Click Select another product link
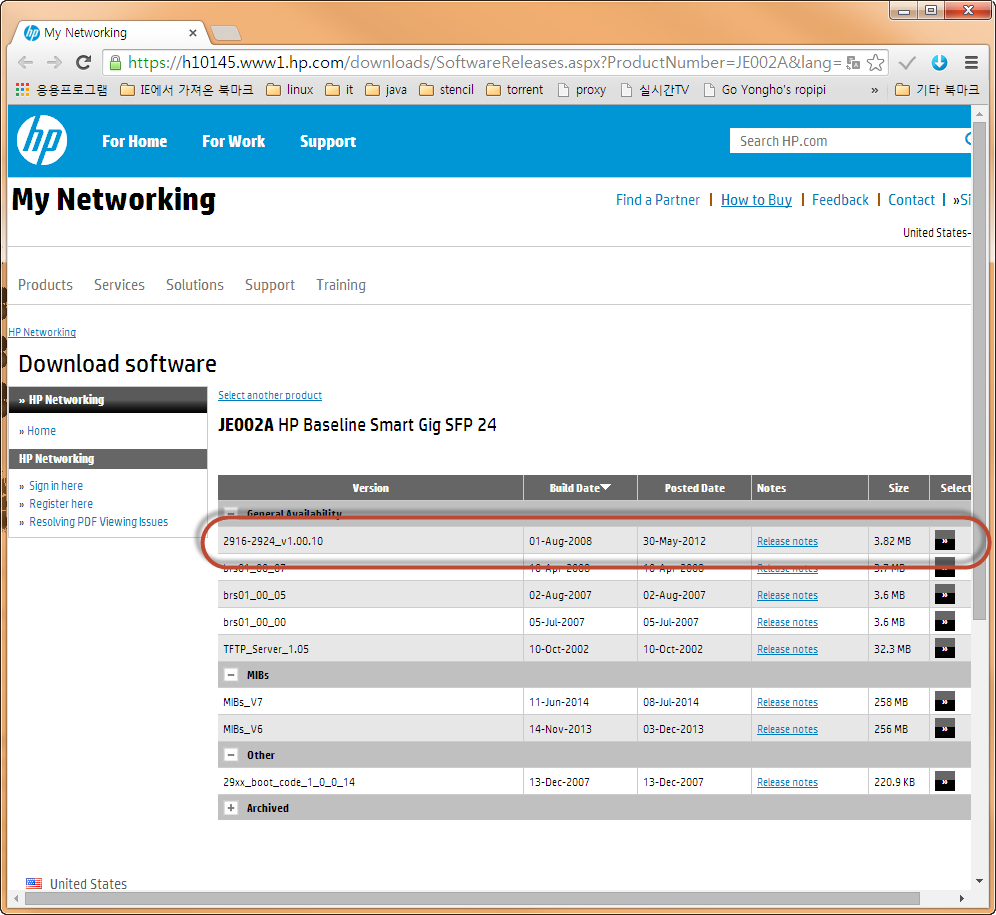Viewport: 996px width, 915px height. [270, 395]
